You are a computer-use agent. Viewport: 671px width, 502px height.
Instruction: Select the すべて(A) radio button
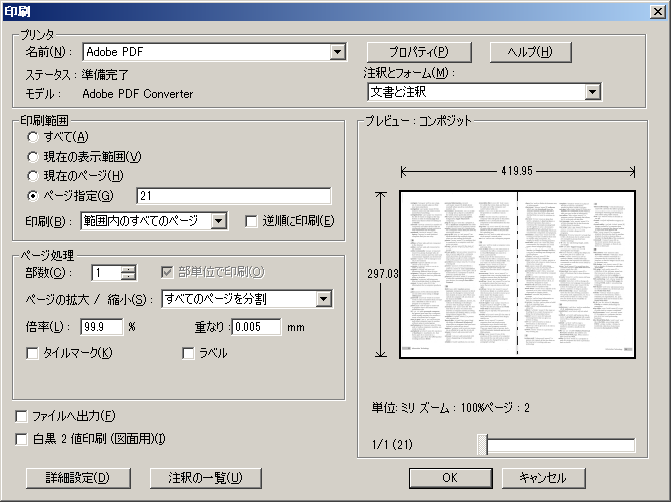(x=34, y=137)
